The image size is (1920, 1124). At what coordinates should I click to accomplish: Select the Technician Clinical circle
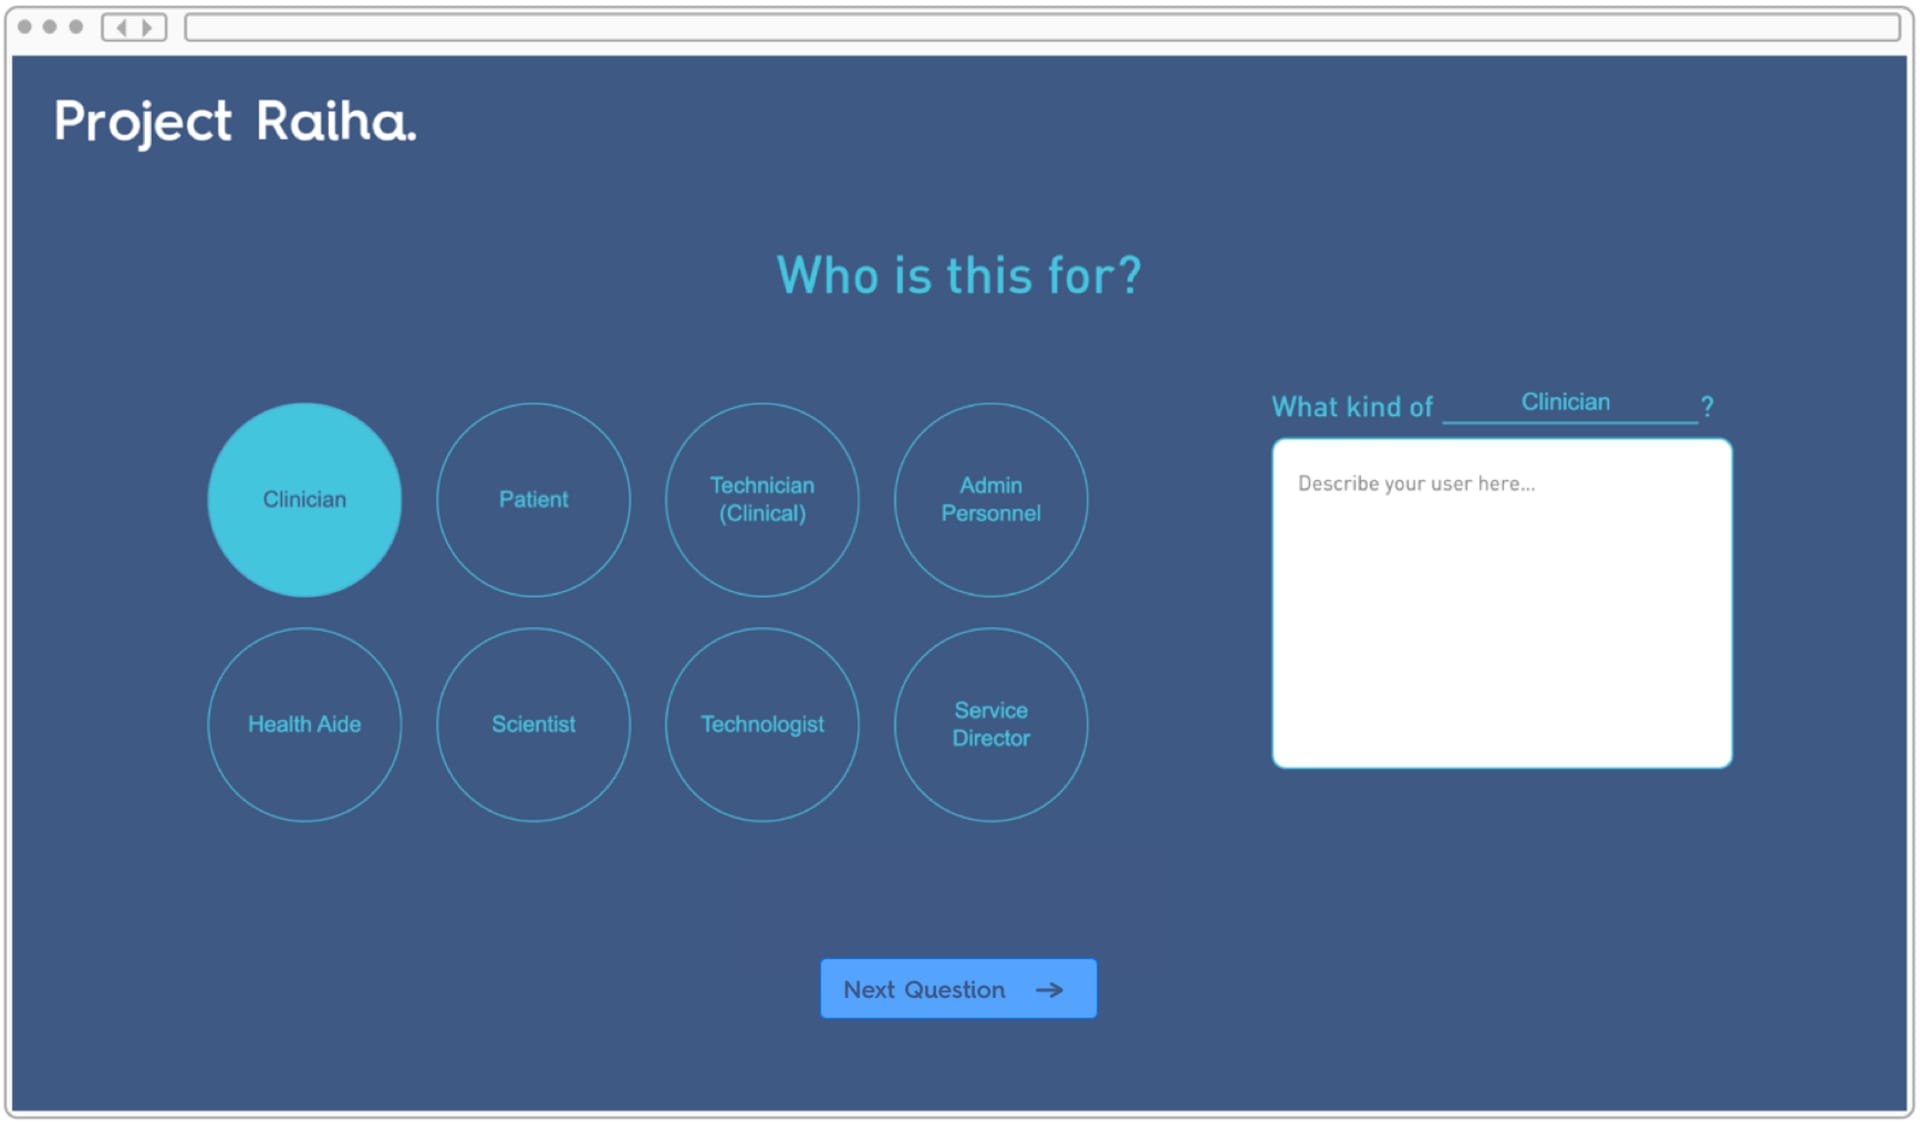760,498
